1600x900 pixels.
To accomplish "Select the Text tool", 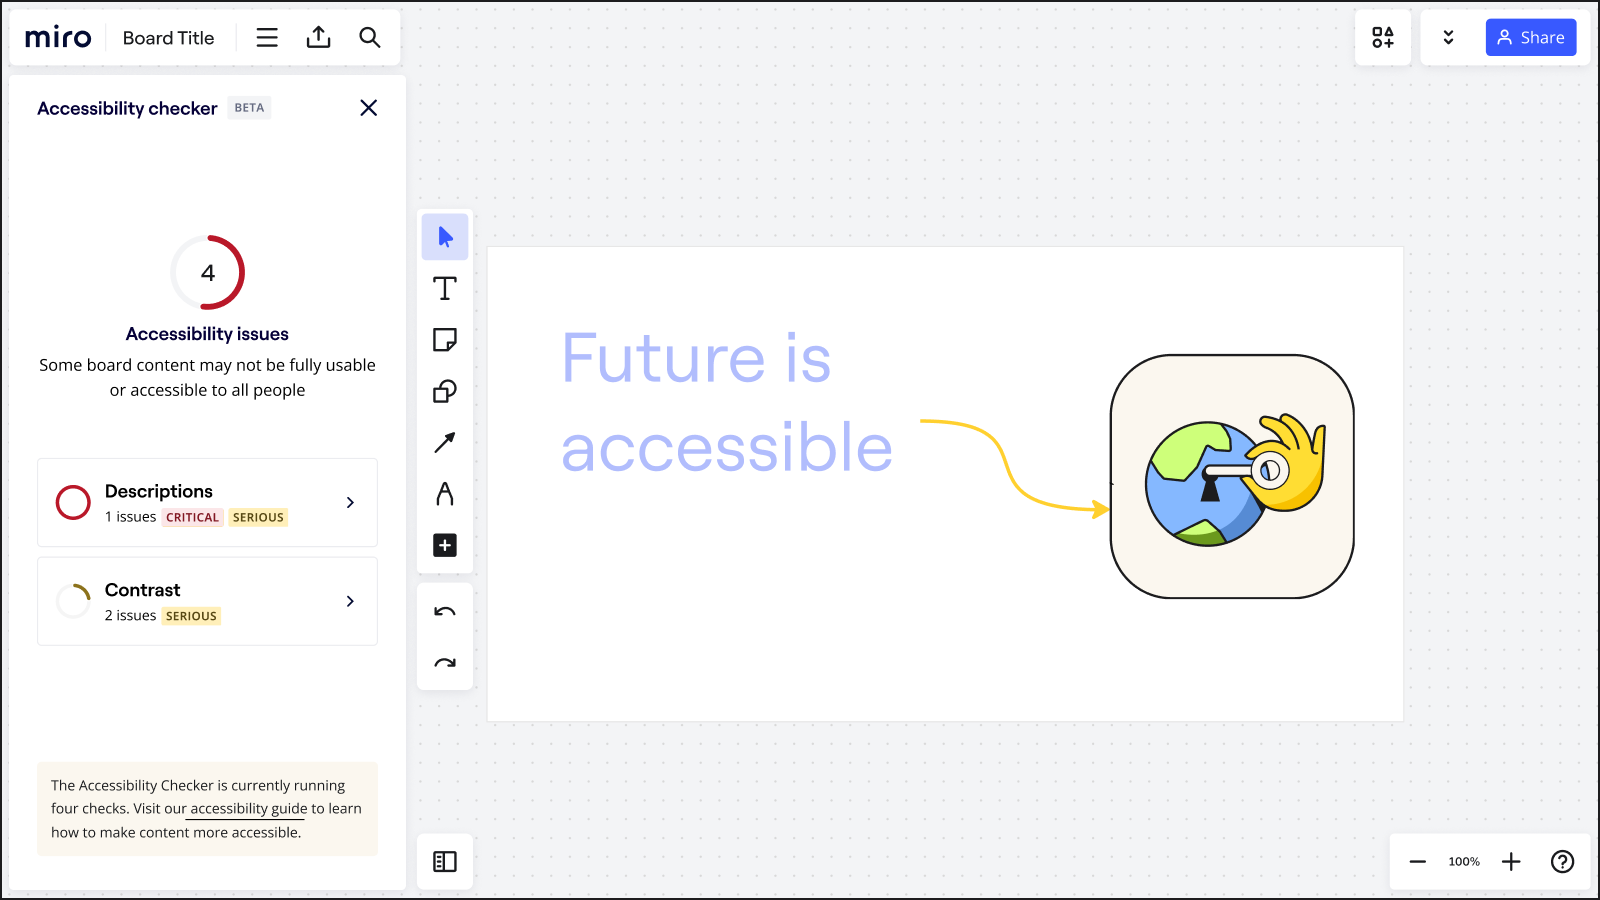I will click(x=445, y=289).
